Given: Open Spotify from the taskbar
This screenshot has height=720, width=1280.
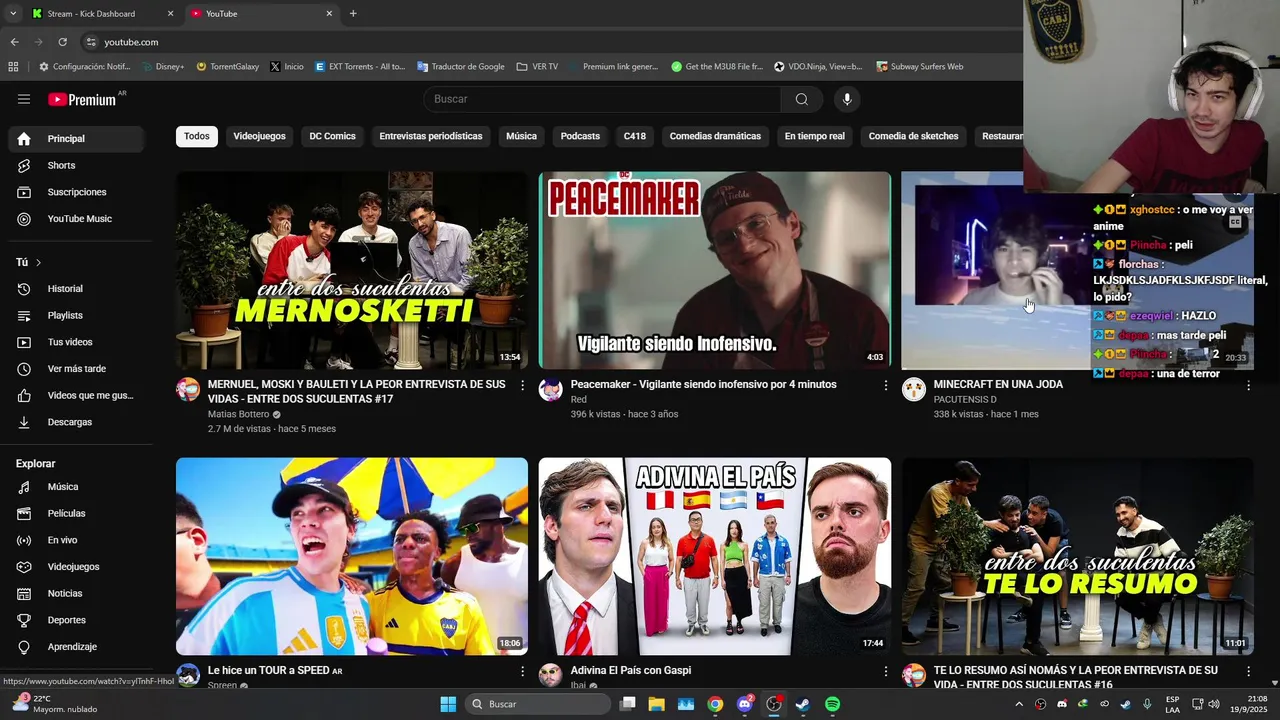Looking at the screenshot, I should tap(833, 704).
